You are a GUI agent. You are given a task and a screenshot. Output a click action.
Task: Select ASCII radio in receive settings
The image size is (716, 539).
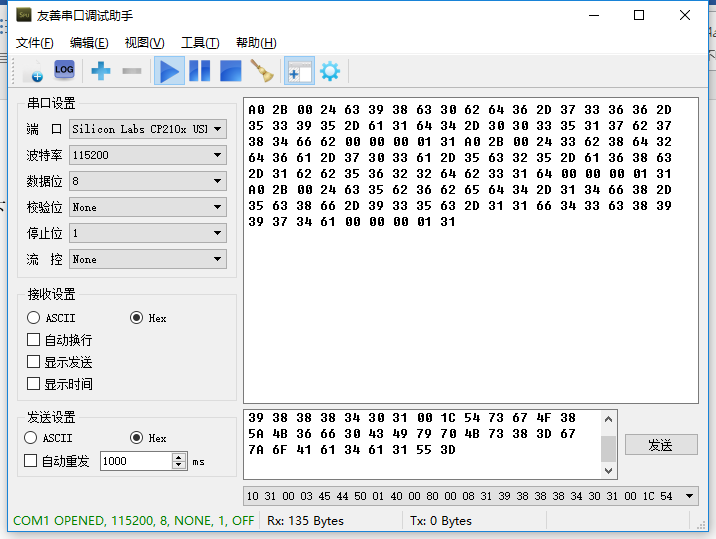[x=34, y=318]
